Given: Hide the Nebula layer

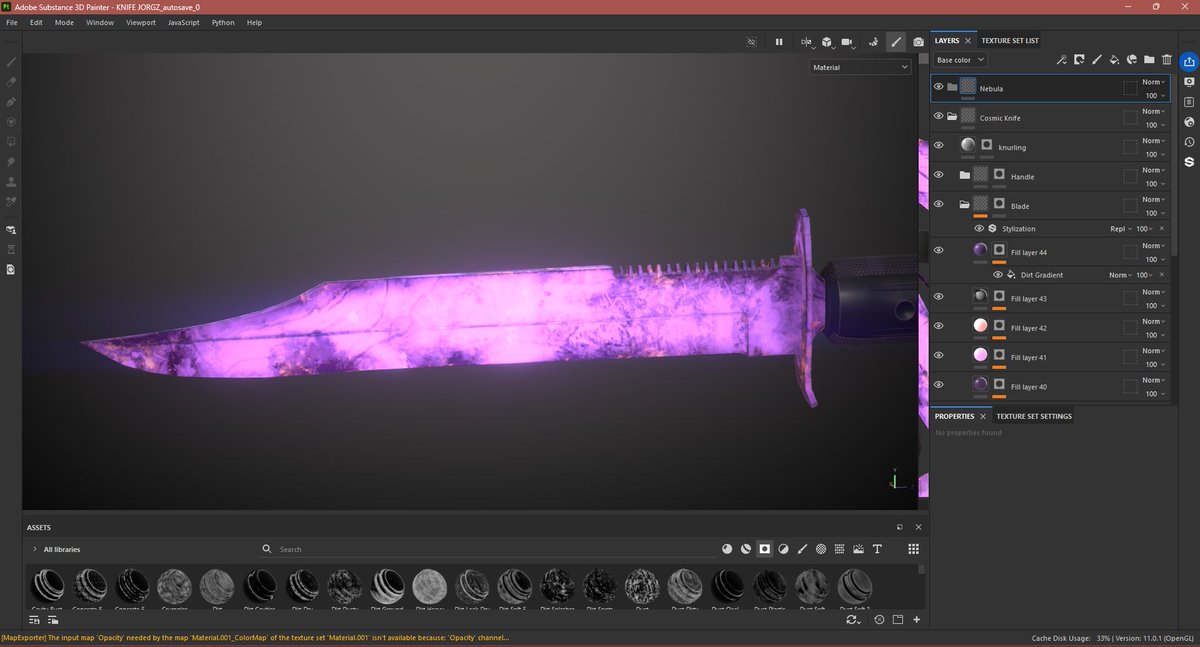Looking at the screenshot, I should click(938, 87).
